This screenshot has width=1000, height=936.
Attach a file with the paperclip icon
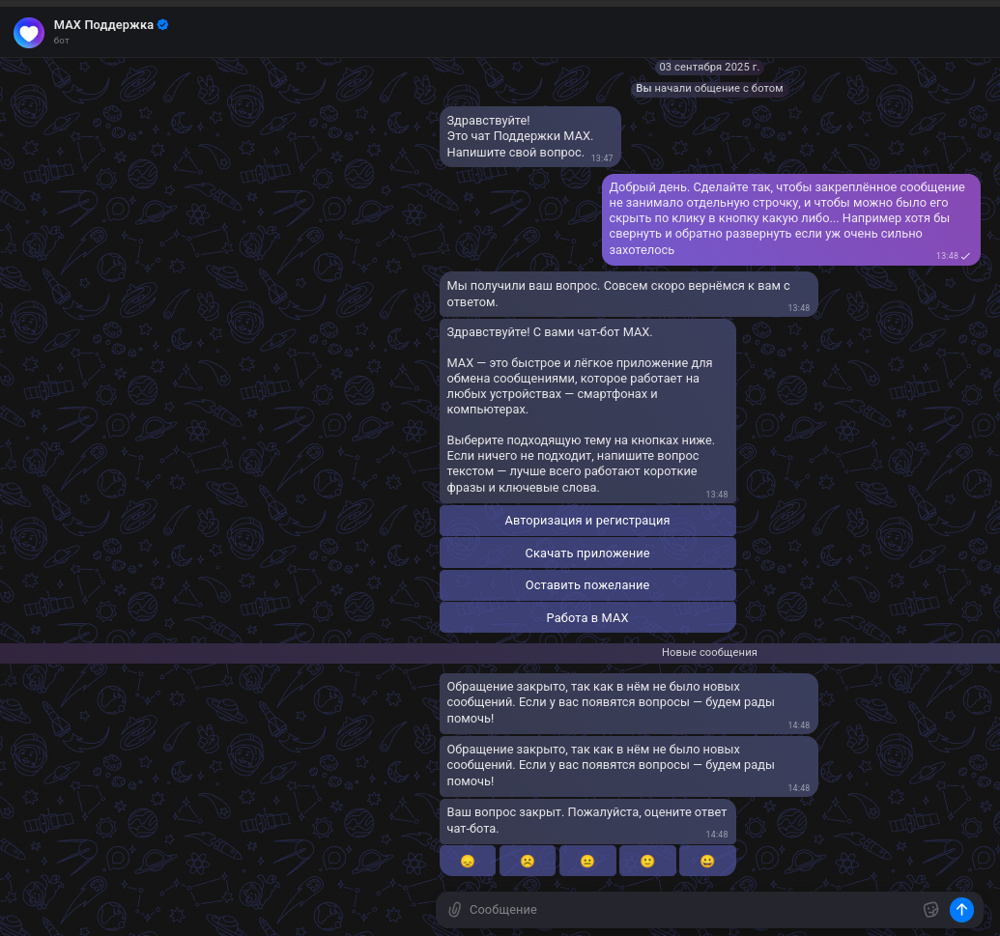pos(454,910)
